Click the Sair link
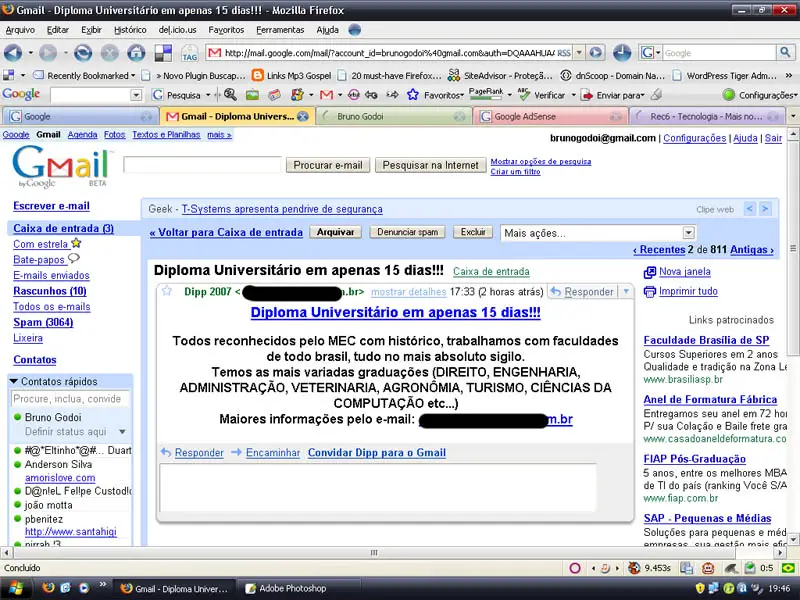Screen dimensions: 800x600 pyautogui.click(x=773, y=138)
